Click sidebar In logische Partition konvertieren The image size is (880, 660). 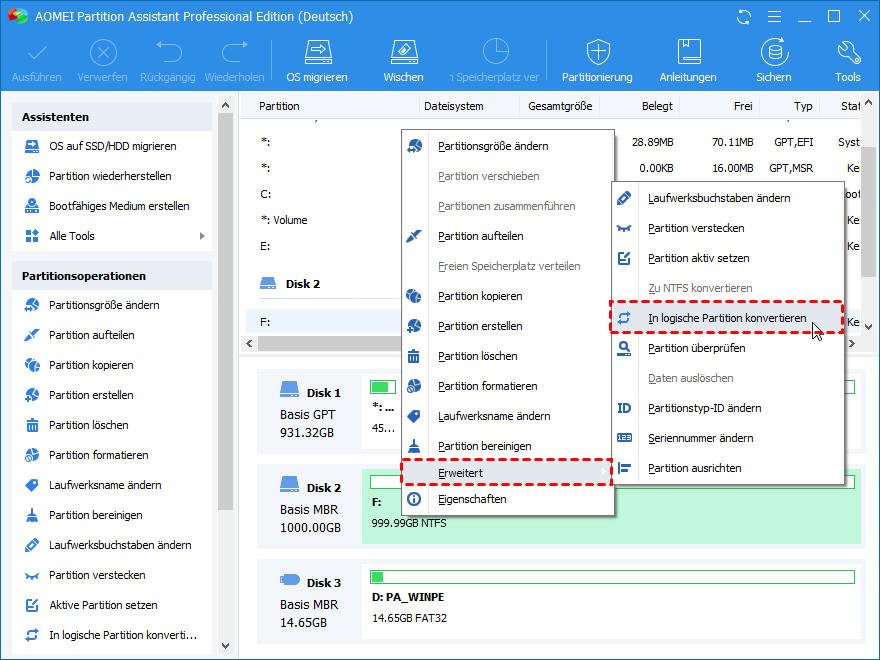click(x=112, y=635)
